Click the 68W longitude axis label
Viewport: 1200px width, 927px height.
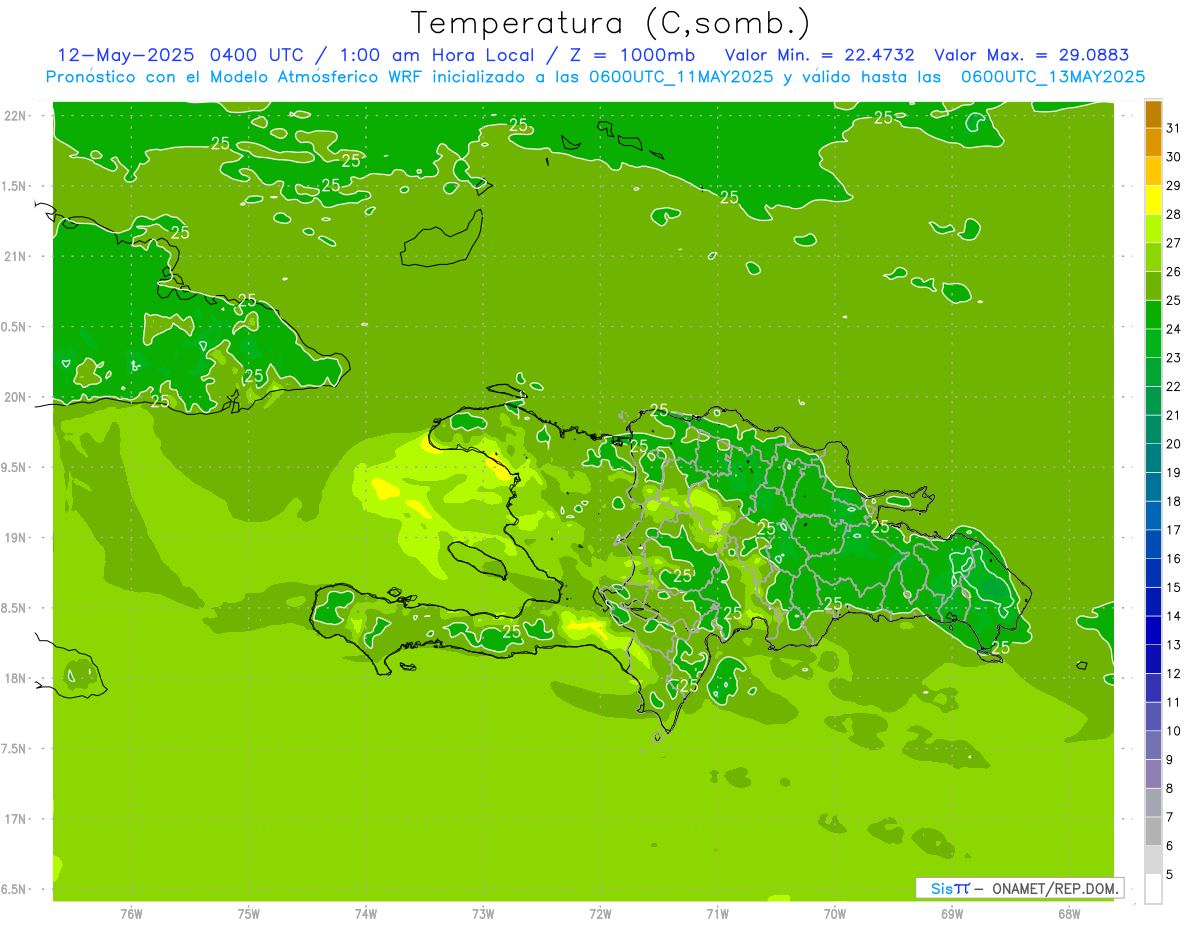coord(1069,913)
